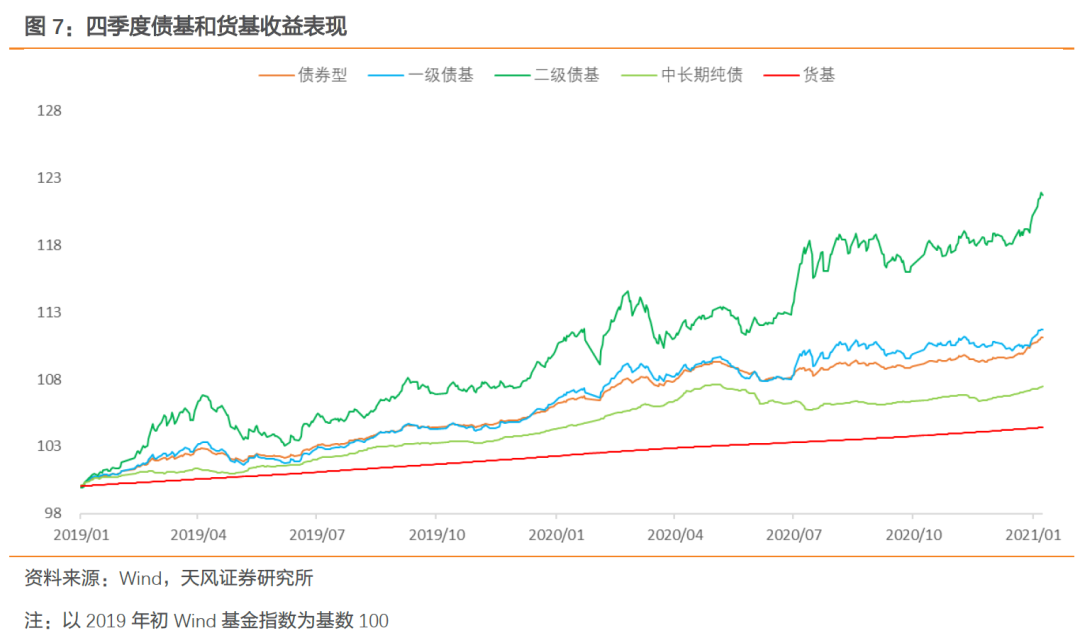The width and height of the screenshot is (1080, 633).
Task: Click the 债券型 legend label
Action: [x=322, y=75]
